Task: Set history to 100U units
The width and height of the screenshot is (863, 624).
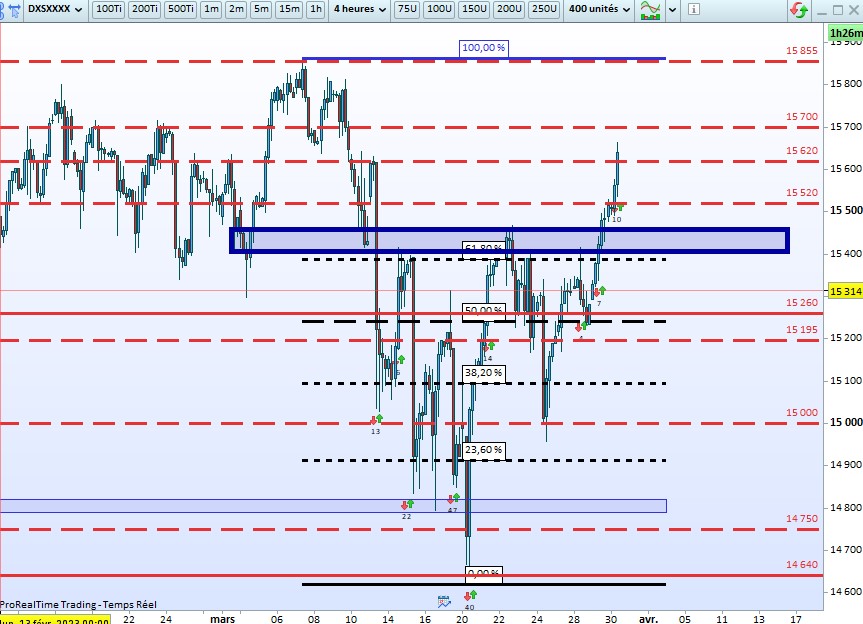Action: [439, 9]
